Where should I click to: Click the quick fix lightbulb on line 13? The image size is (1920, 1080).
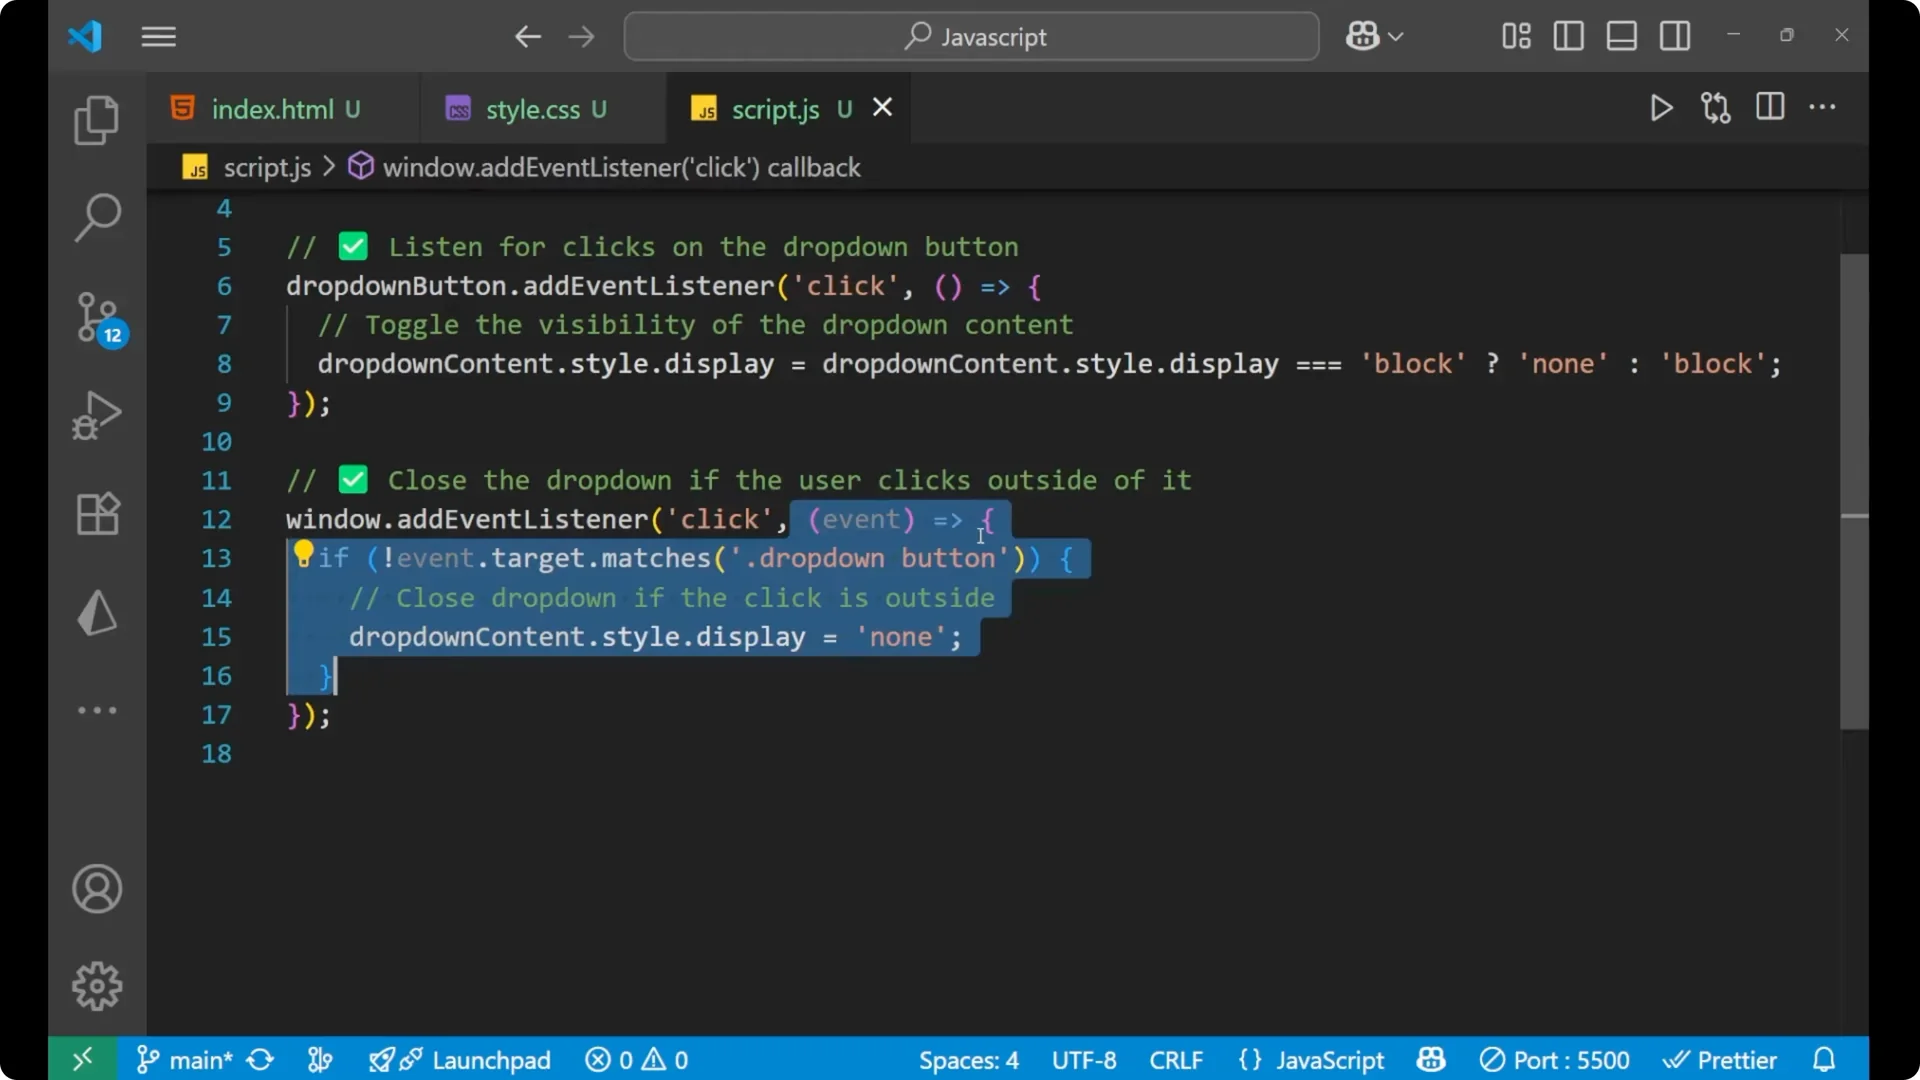click(304, 551)
